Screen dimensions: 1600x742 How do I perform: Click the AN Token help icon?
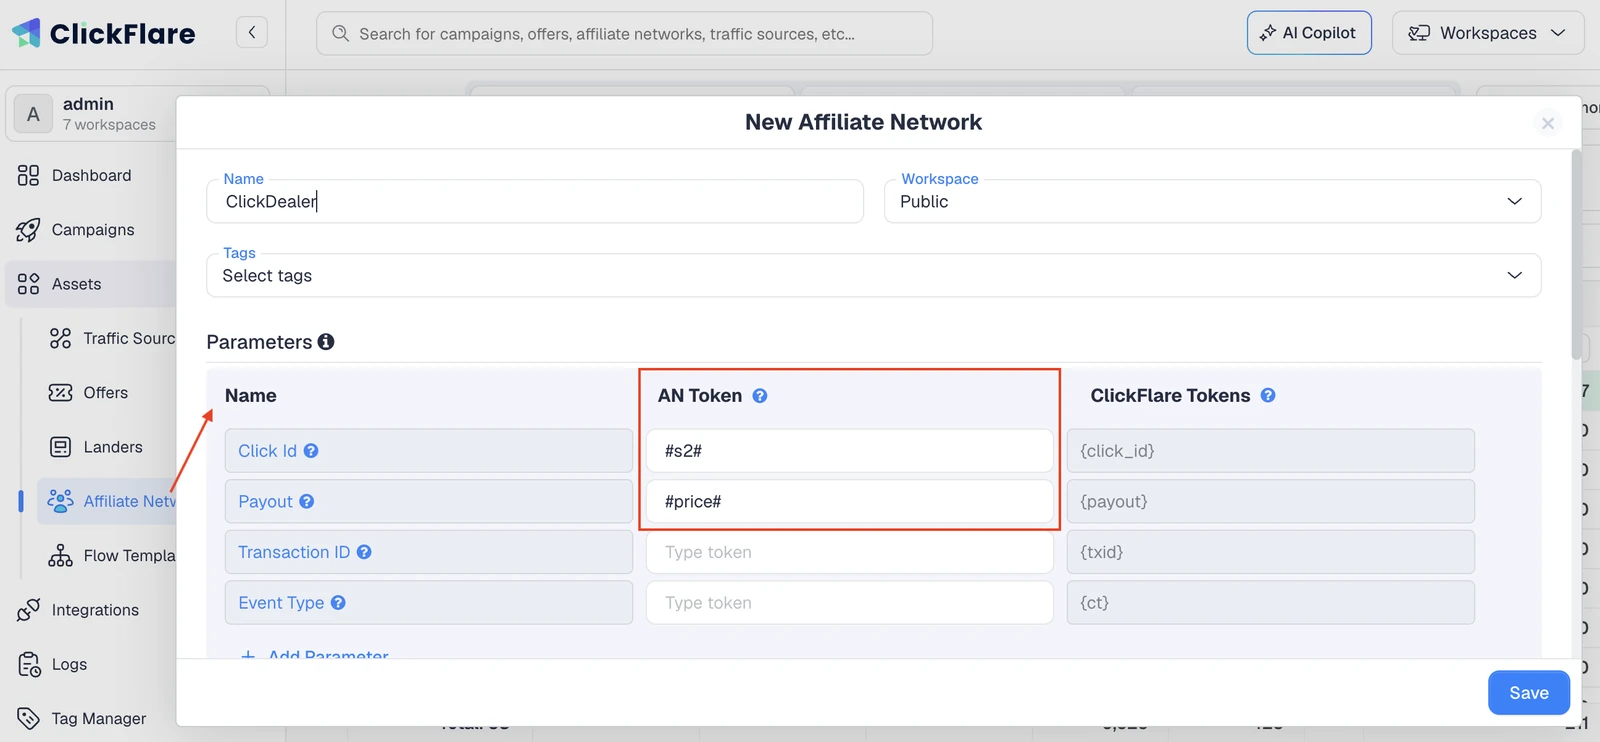(760, 396)
